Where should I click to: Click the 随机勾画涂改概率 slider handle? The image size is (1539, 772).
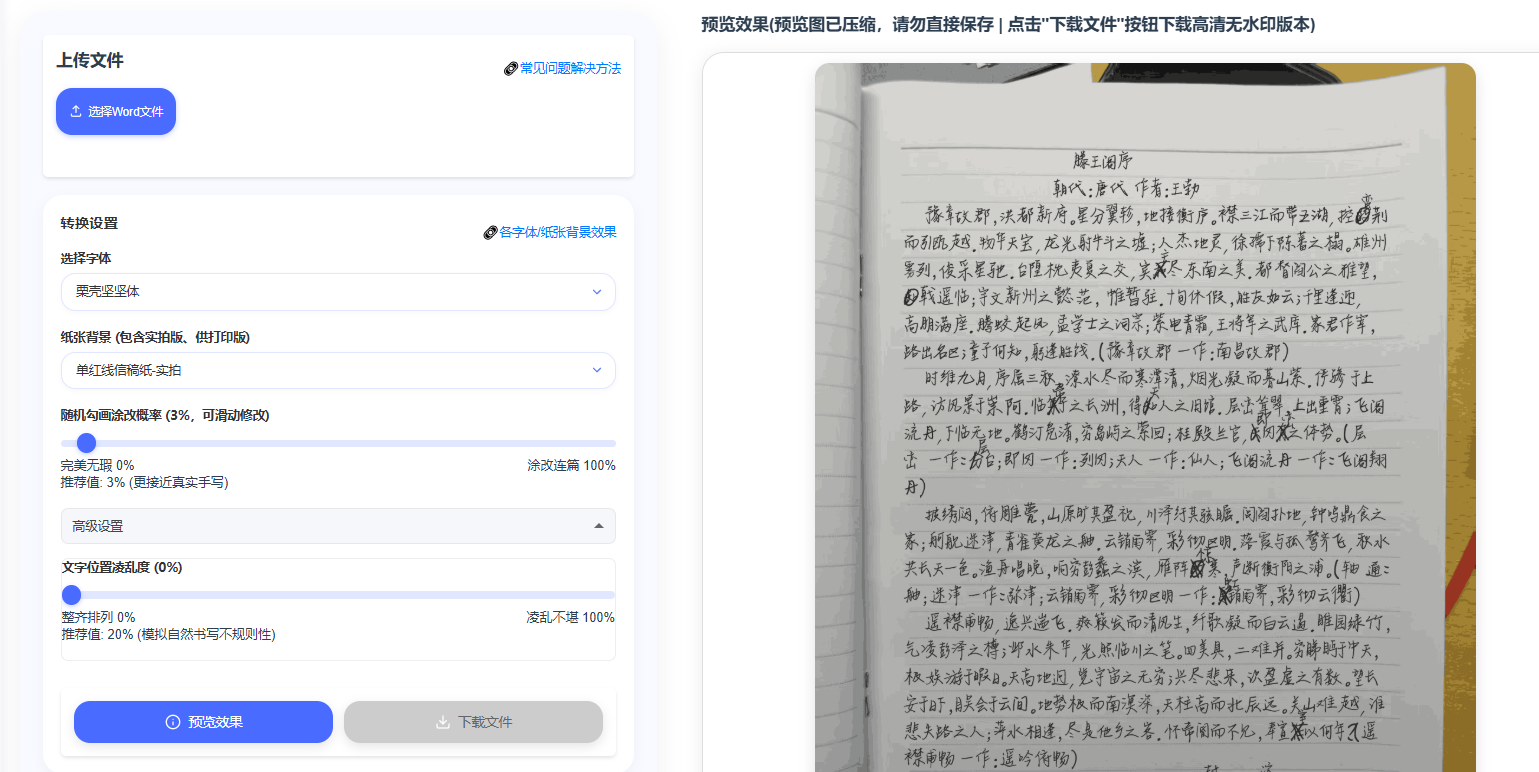point(87,443)
